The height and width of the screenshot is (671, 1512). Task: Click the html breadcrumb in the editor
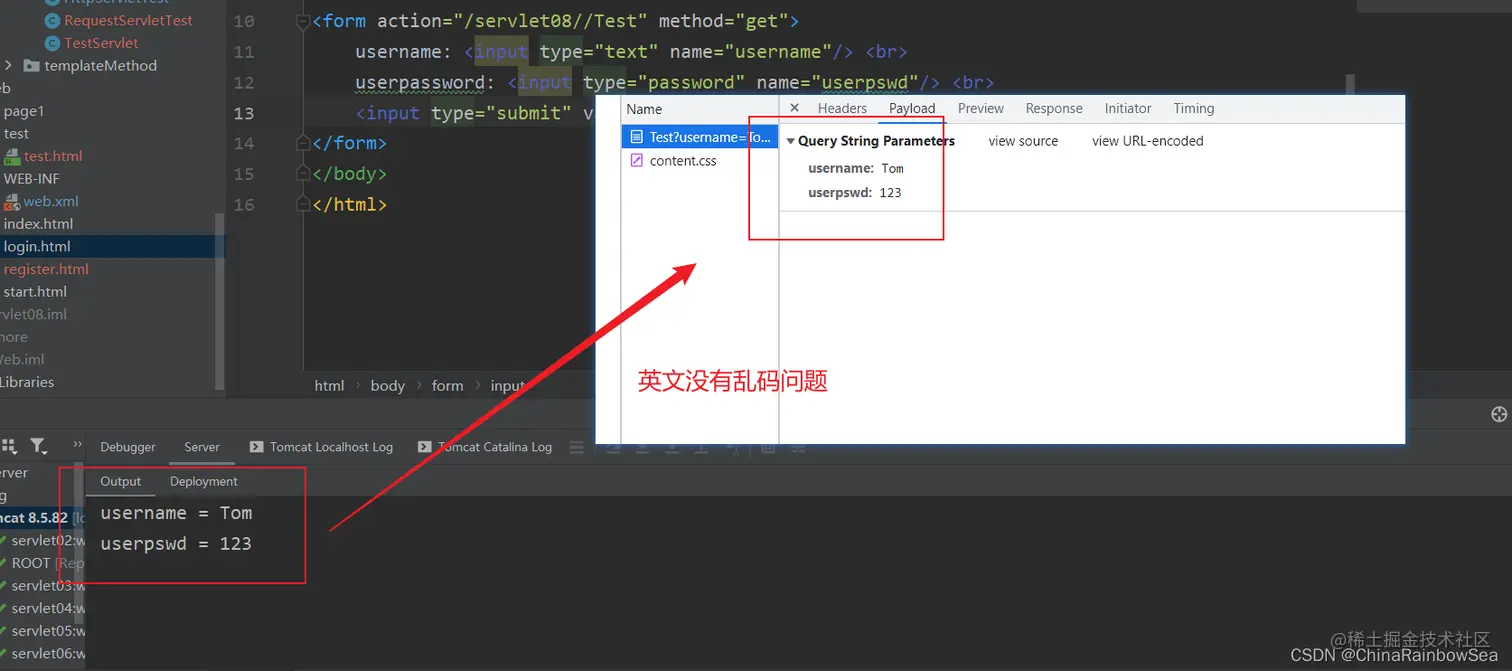pos(329,386)
